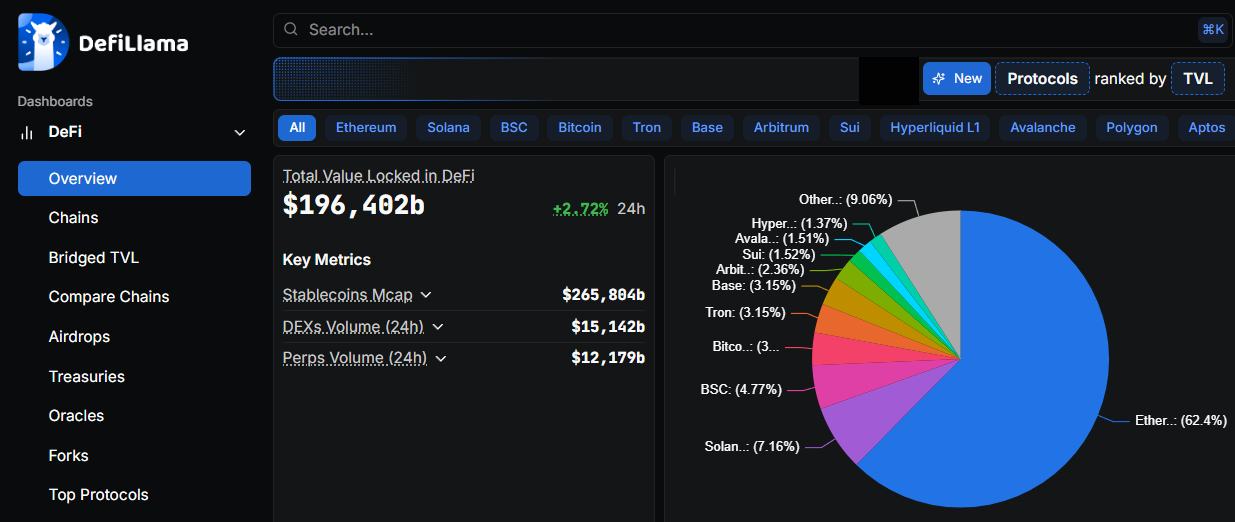This screenshot has width=1235, height=522.
Task: Click the ⌘K shortcut badge
Action: coord(1212,30)
